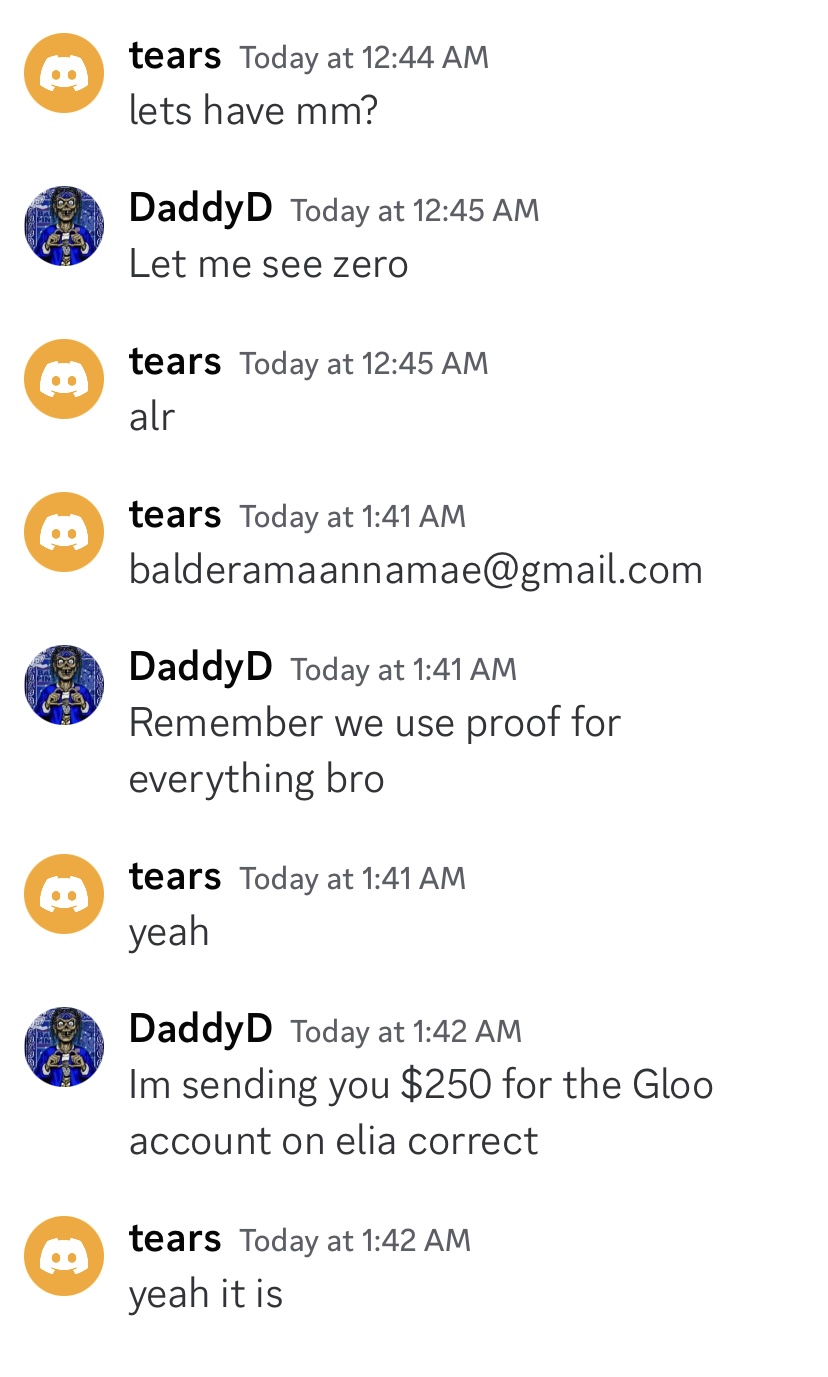This screenshot has width=828, height=1377.
Task: Tap username 'tears' above 'yeah it is'
Action: 175,1238
